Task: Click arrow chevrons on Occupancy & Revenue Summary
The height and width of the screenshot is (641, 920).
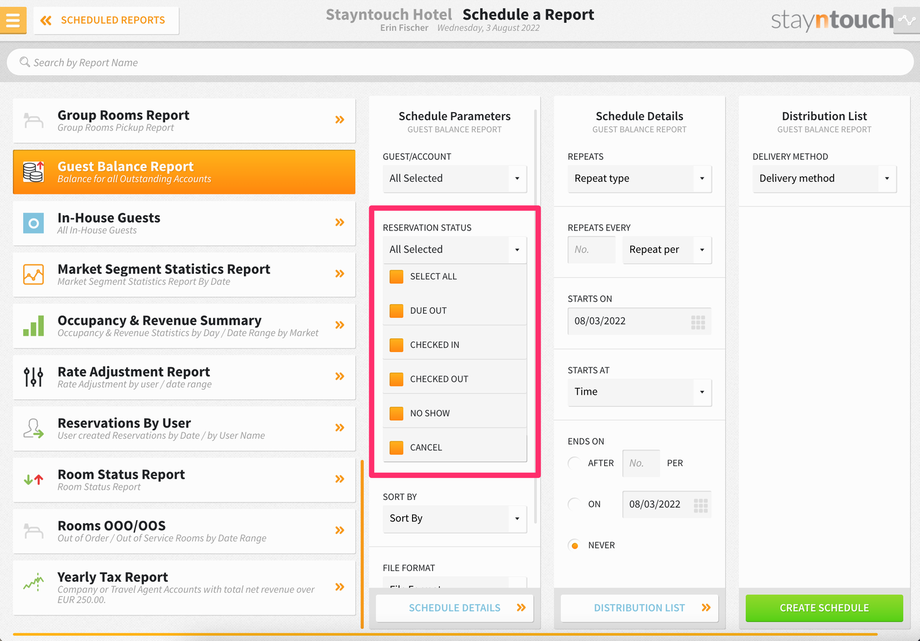Action: (340, 325)
